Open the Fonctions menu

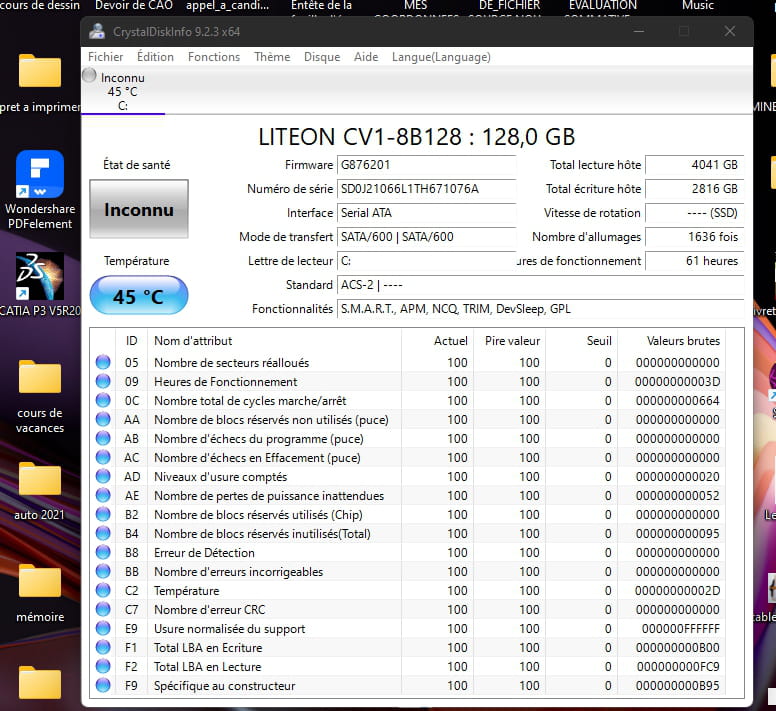214,57
